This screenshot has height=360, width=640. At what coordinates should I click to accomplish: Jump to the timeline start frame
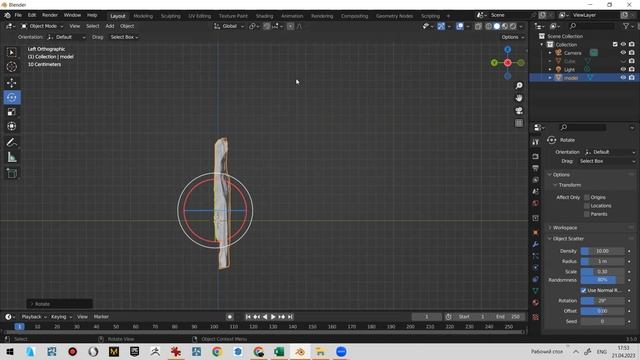248,317
